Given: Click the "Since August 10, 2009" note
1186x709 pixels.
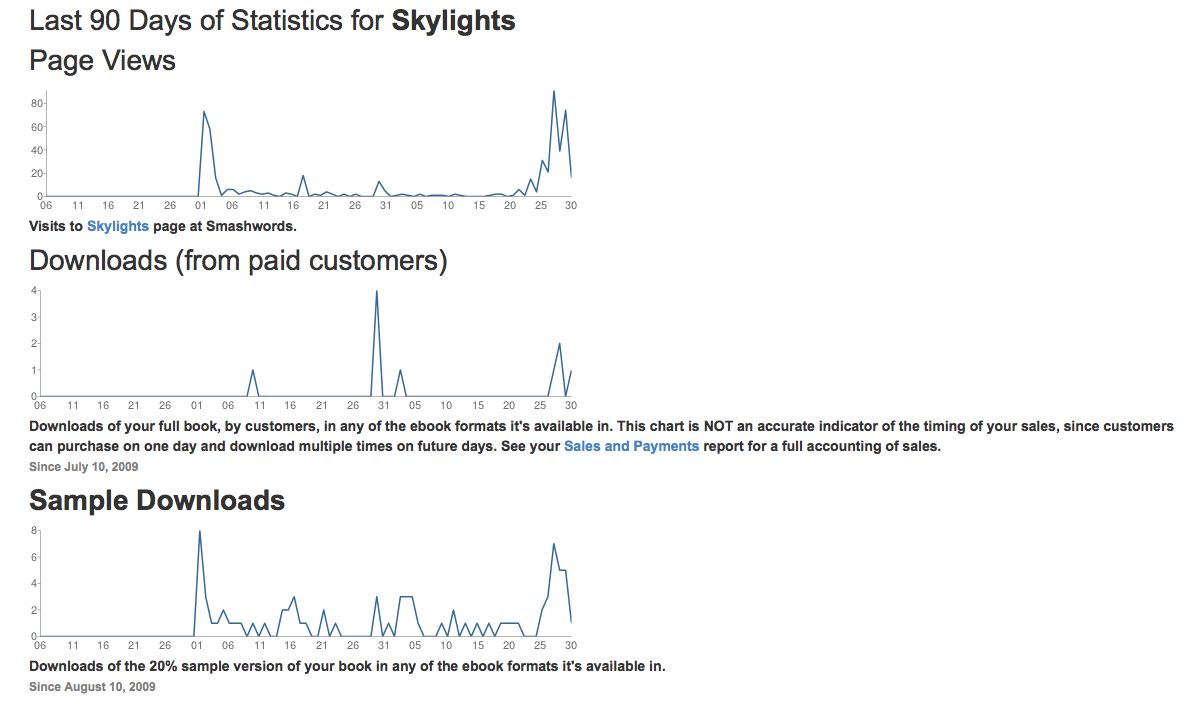Looking at the screenshot, I should click(x=92, y=687).
